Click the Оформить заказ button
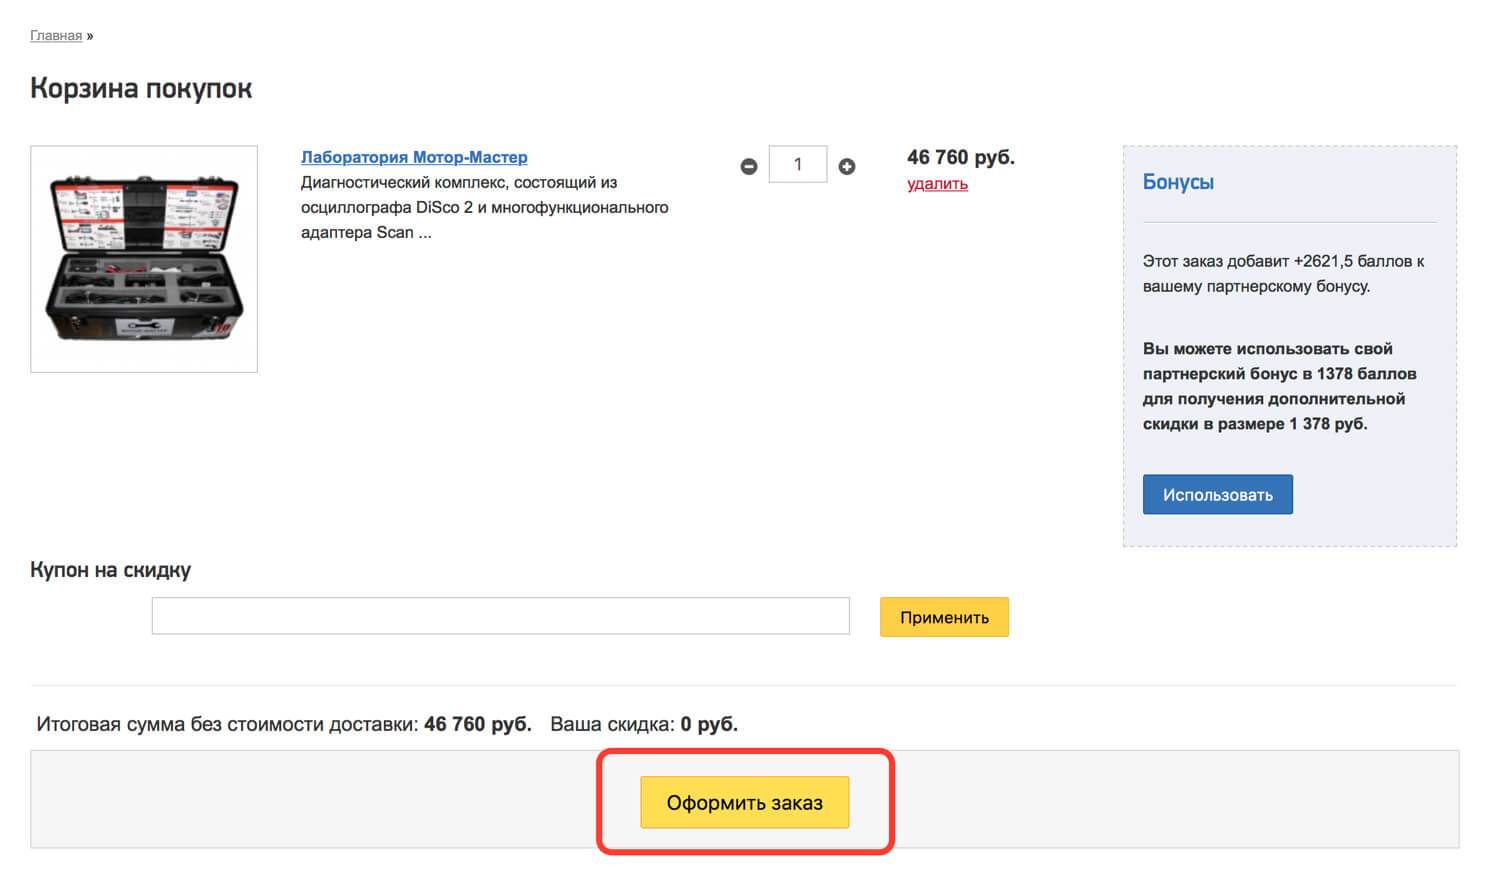Screen dimensions: 1500x875 pyautogui.click(x=744, y=802)
